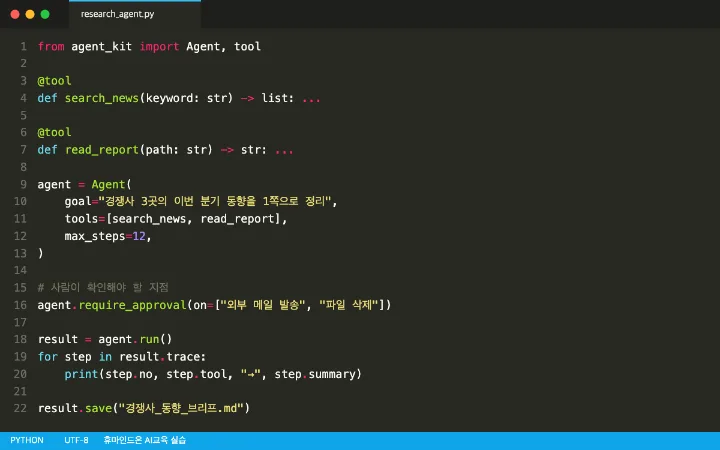Click search_news inside the tools list
This screenshot has height=450, width=720.
pos(149,219)
